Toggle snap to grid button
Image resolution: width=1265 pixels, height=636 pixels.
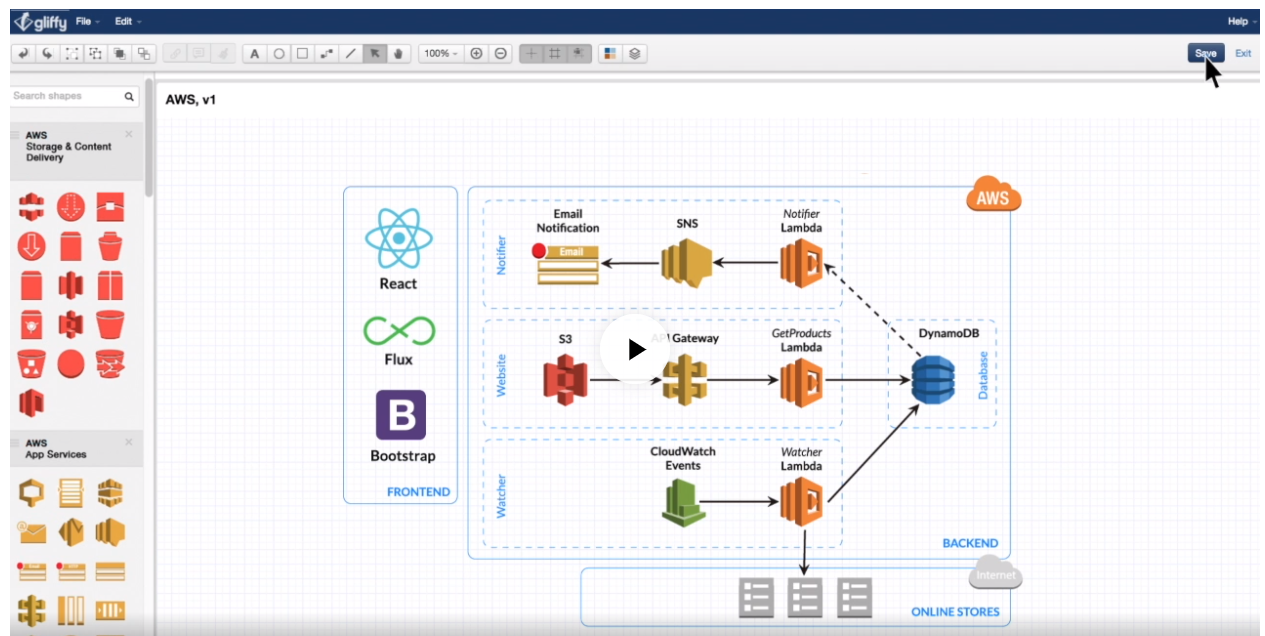[x=578, y=54]
